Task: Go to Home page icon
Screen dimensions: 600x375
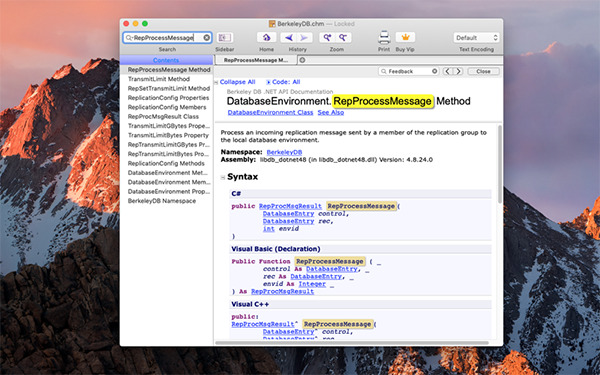Action: click(266, 38)
